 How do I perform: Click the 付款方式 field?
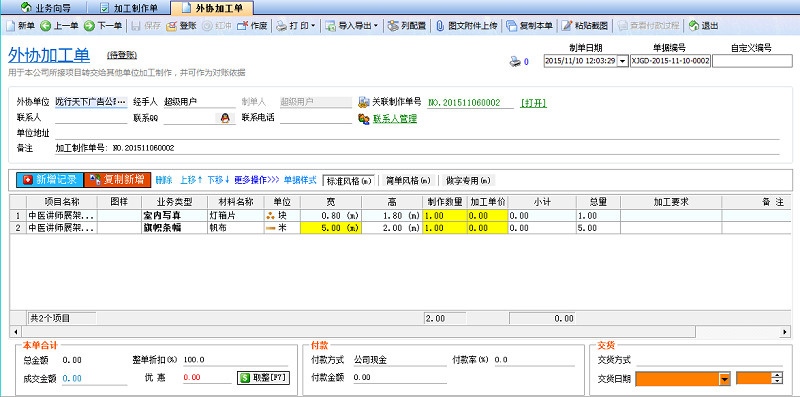click(400, 360)
